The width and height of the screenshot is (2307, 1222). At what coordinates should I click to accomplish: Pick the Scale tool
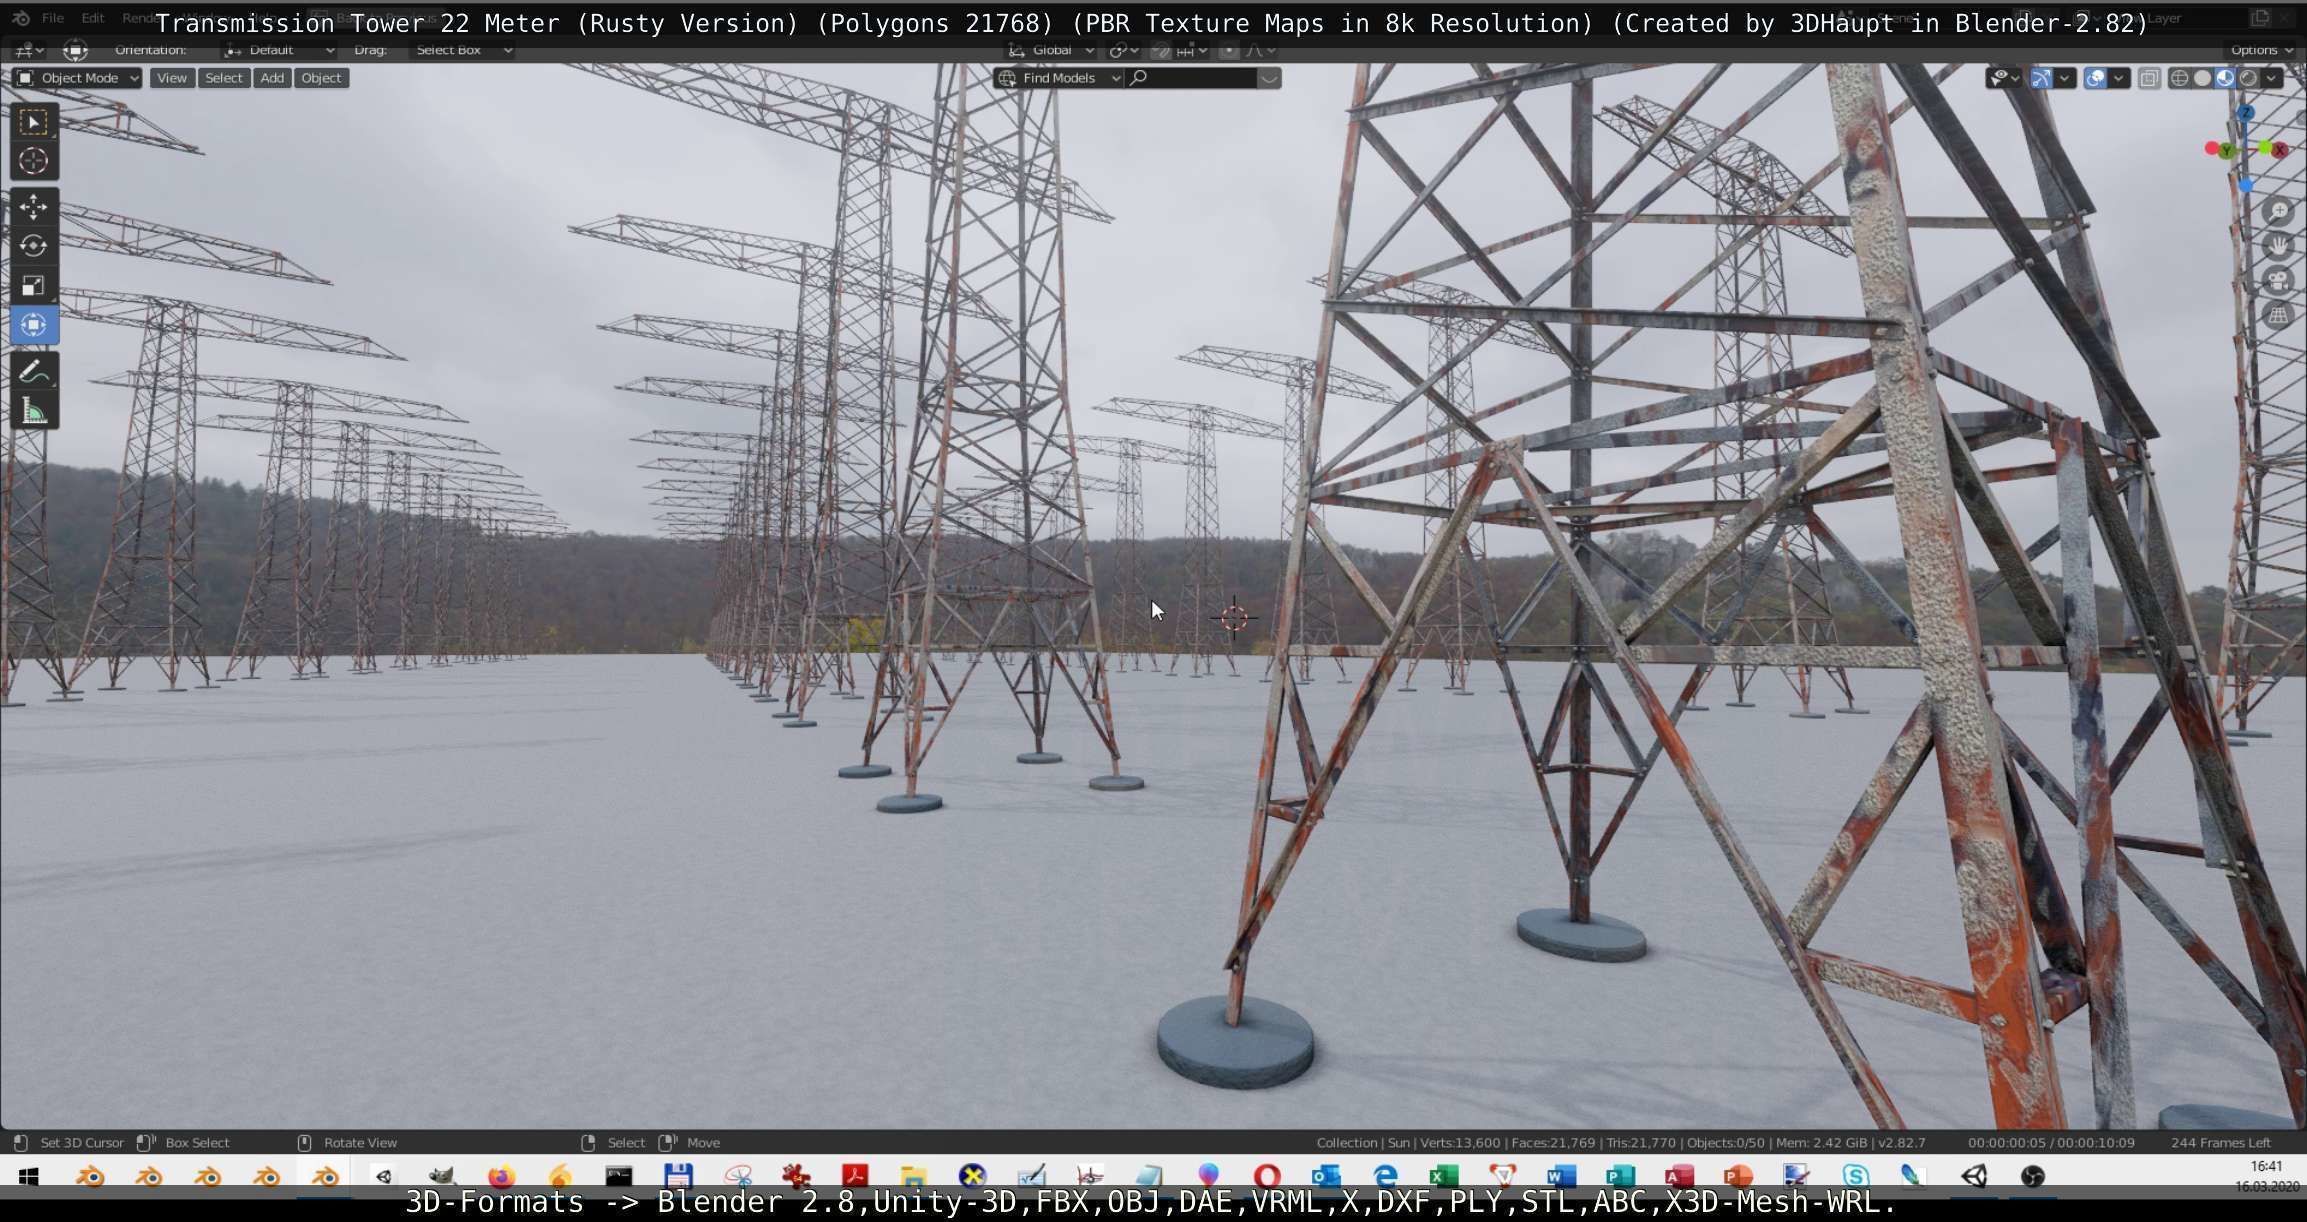(x=33, y=286)
